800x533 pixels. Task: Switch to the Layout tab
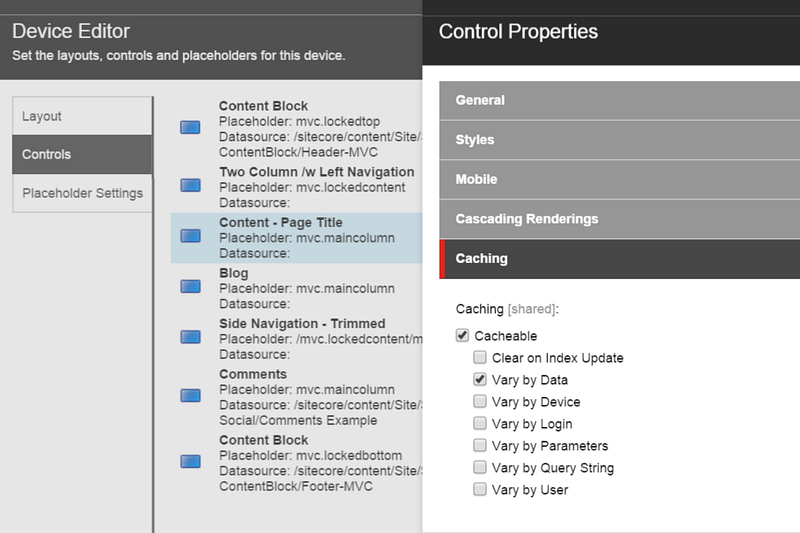tap(82, 116)
